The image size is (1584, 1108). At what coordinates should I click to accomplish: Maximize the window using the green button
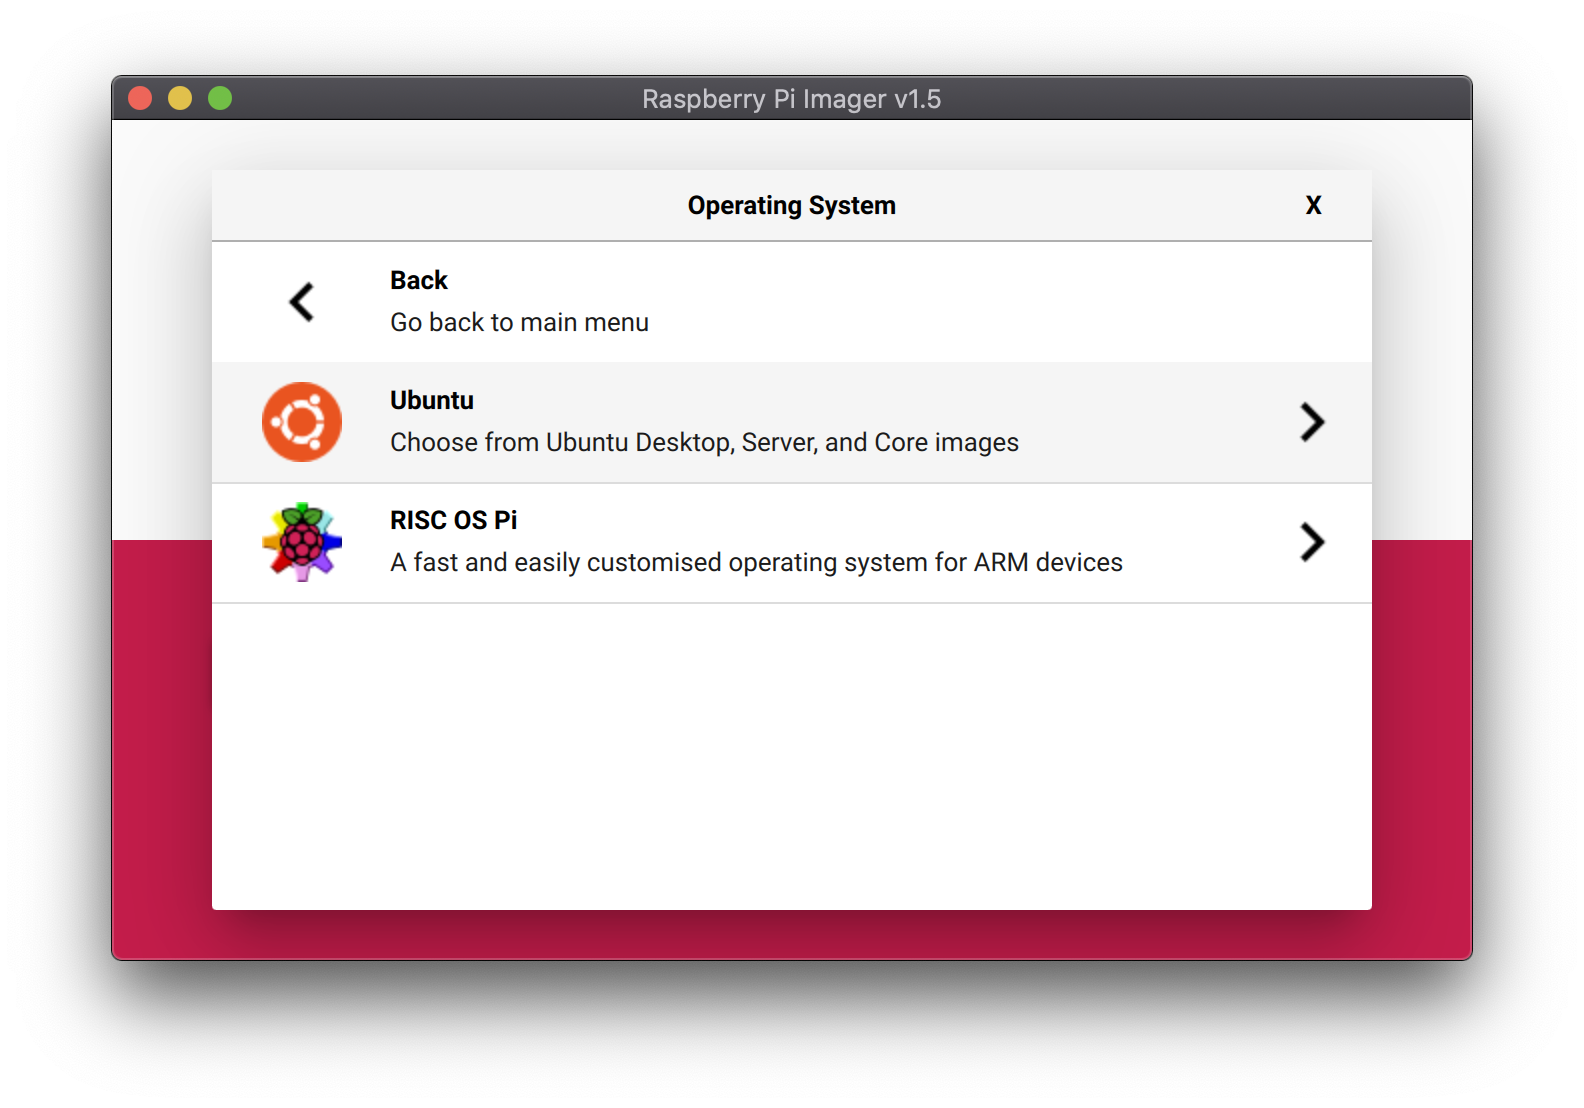(x=220, y=98)
